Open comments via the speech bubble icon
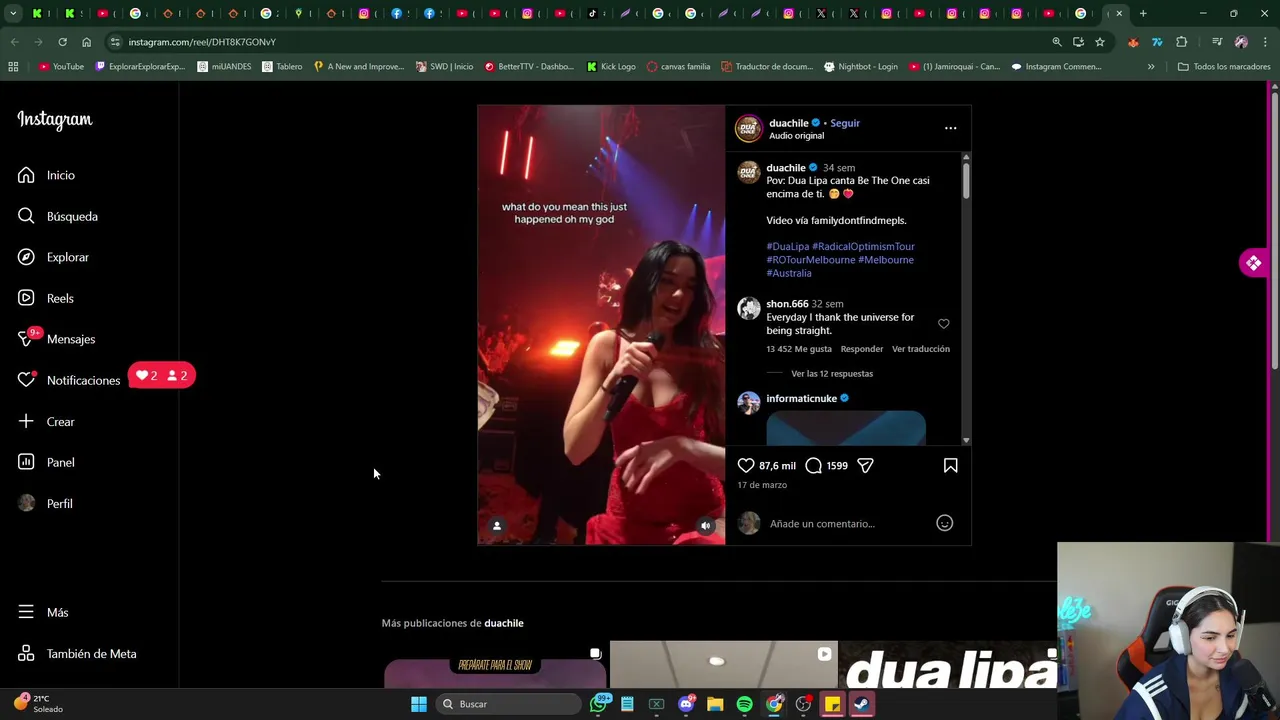The width and height of the screenshot is (1280, 720). (813, 465)
